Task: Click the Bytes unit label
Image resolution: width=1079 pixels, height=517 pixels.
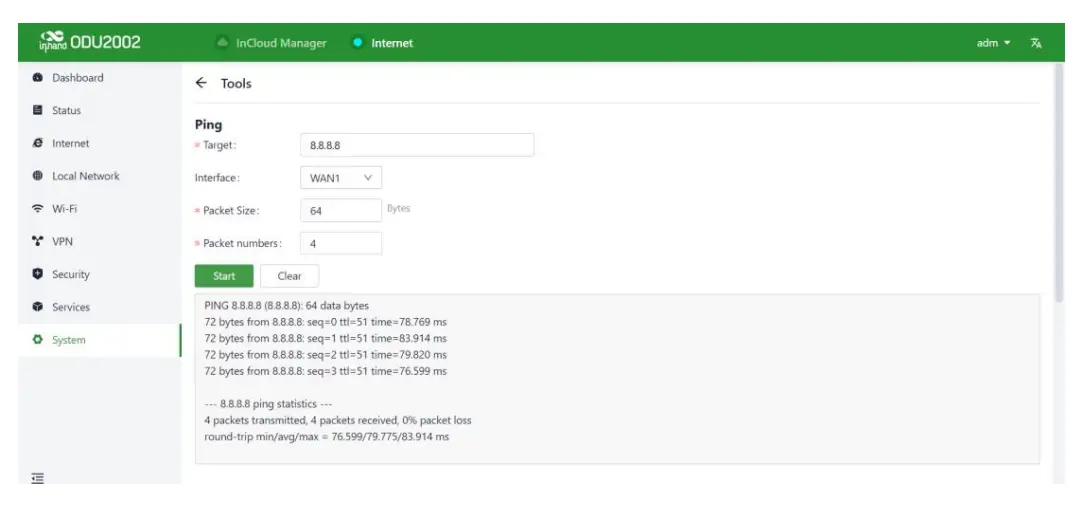Action: [x=398, y=208]
